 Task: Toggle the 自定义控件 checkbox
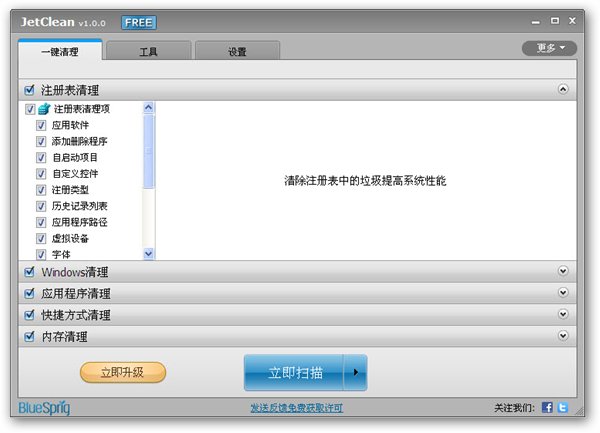[x=41, y=174]
